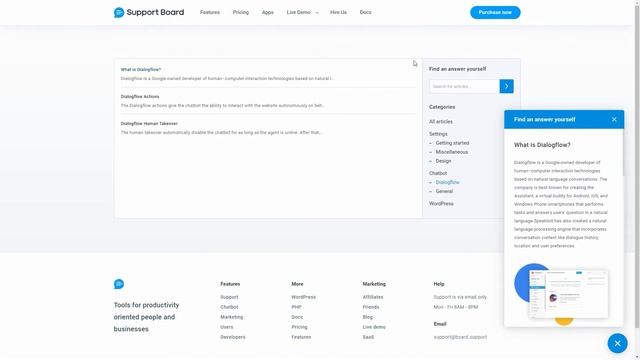This screenshot has width=640, height=360.
Task: Open the footer Features link under More
Action: (301, 337)
